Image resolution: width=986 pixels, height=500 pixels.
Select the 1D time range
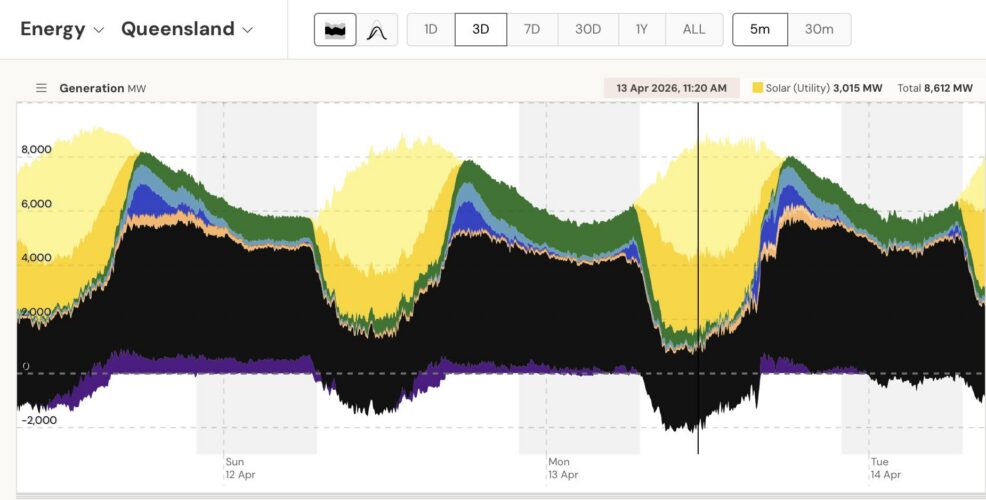(431, 30)
